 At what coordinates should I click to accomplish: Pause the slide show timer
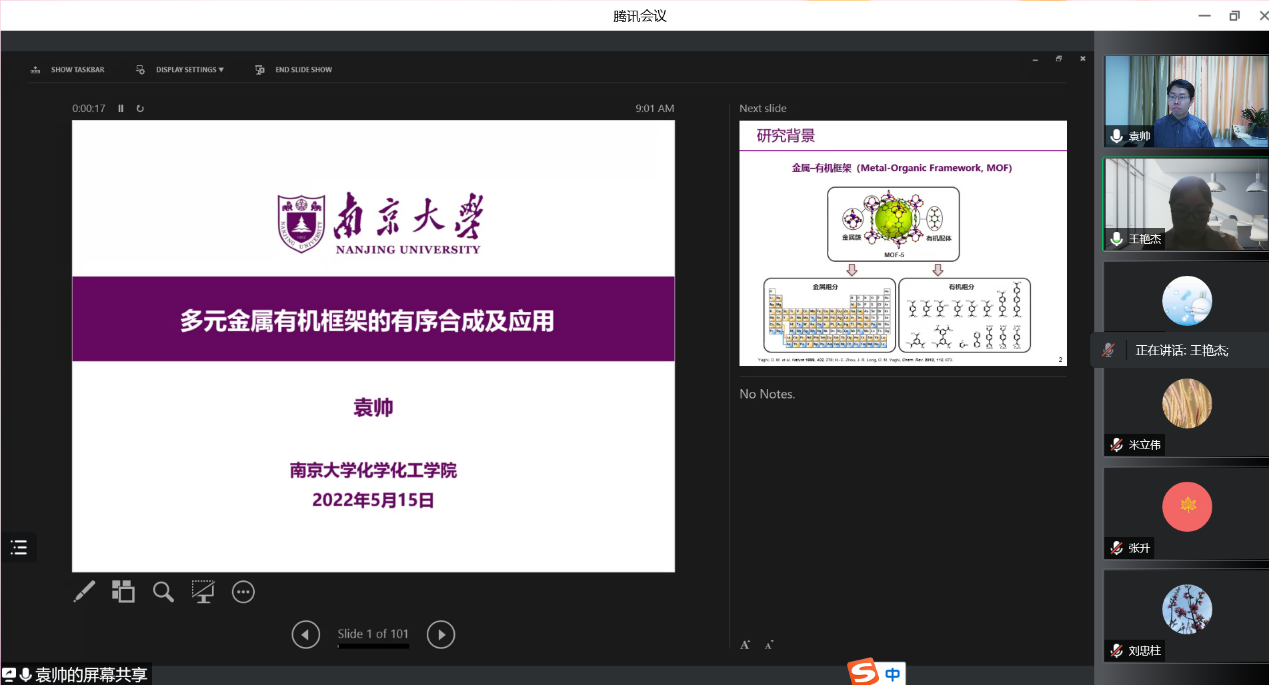[119, 108]
